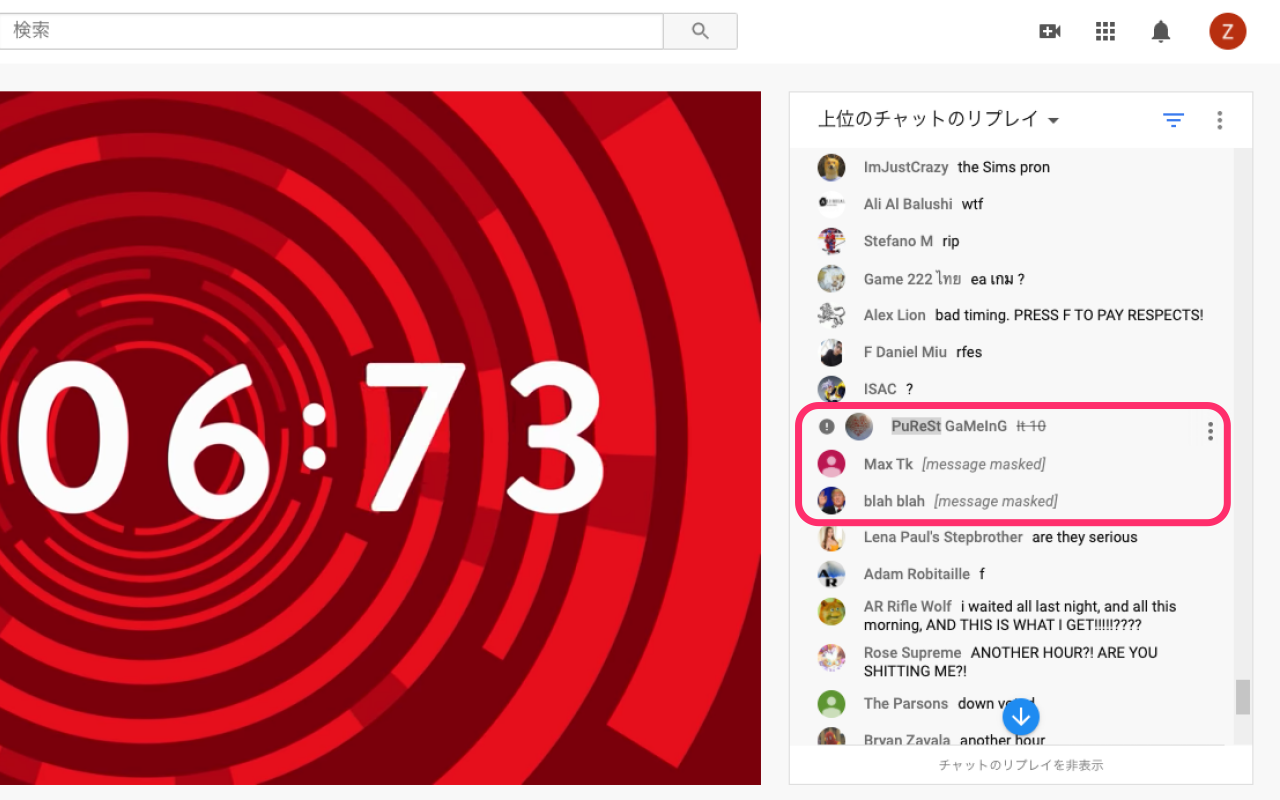Click the message 'i waited all last night'

click(1020, 615)
